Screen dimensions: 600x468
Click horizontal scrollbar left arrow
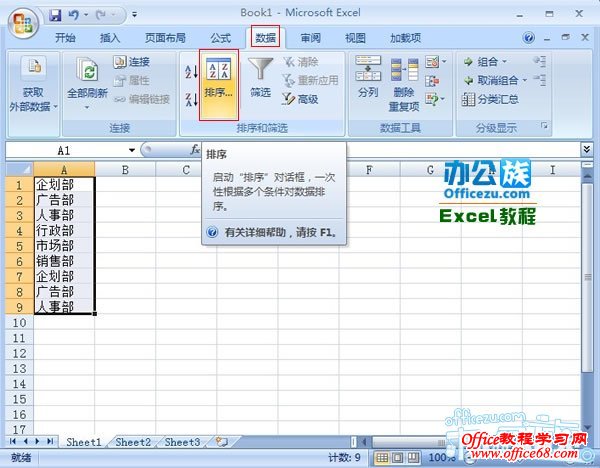(x=364, y=442)
